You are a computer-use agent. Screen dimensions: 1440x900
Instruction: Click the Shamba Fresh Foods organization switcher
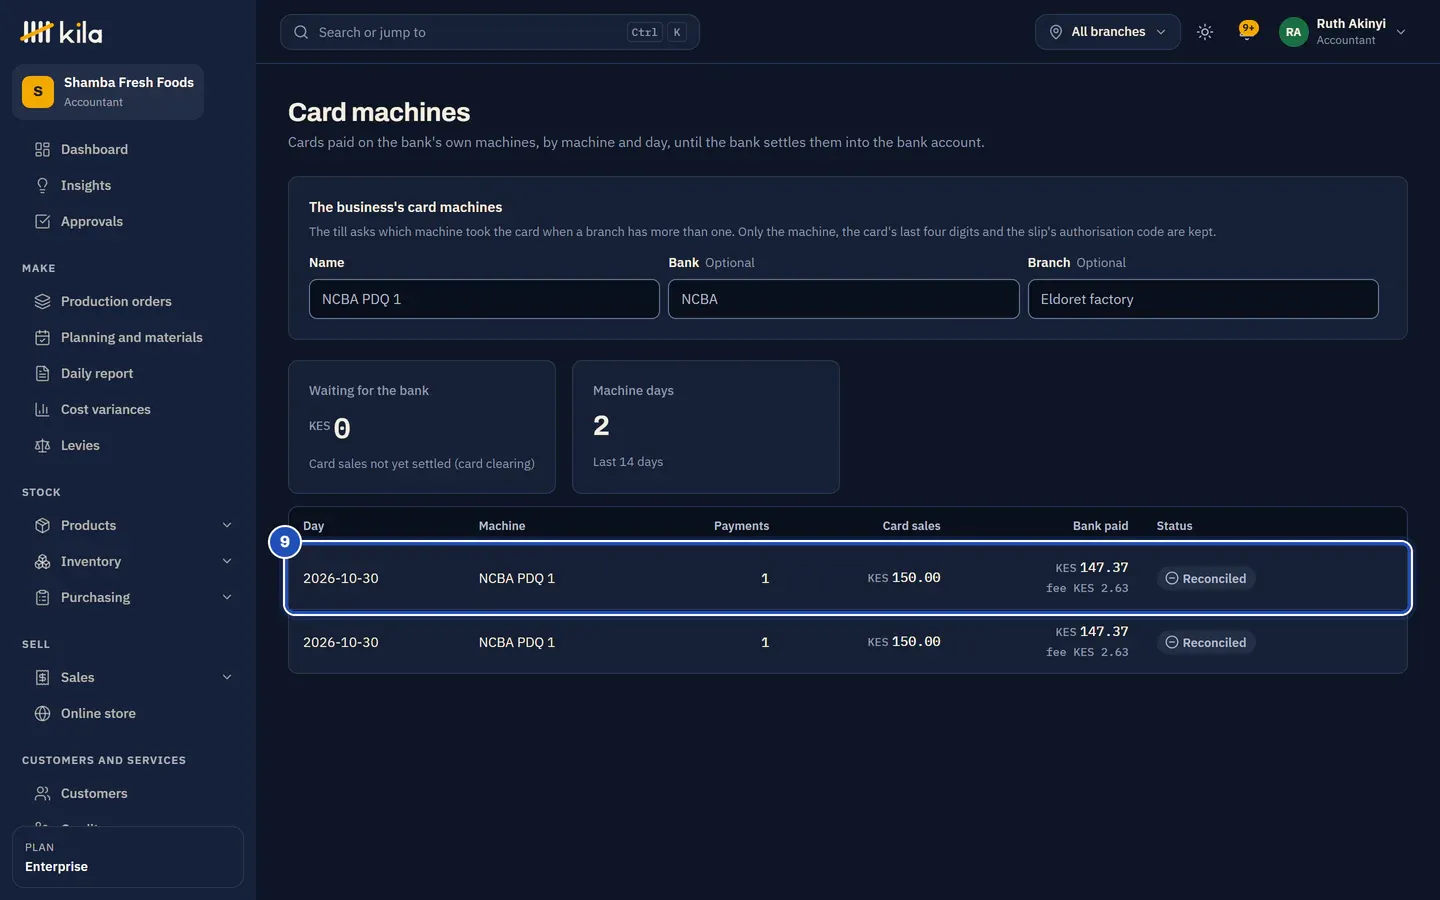click(108, 92)
